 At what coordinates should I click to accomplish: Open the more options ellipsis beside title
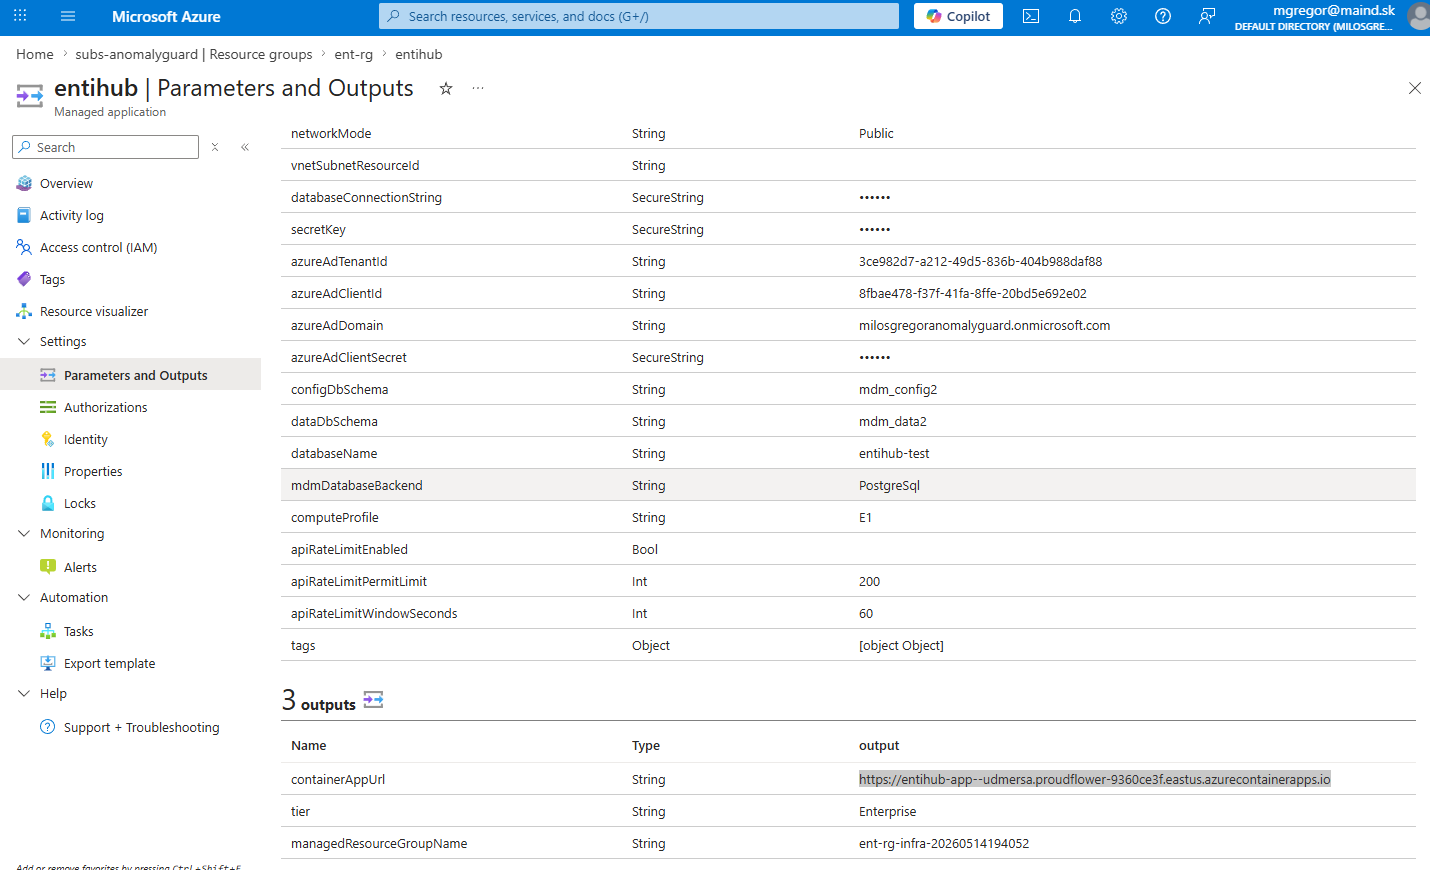478,88
